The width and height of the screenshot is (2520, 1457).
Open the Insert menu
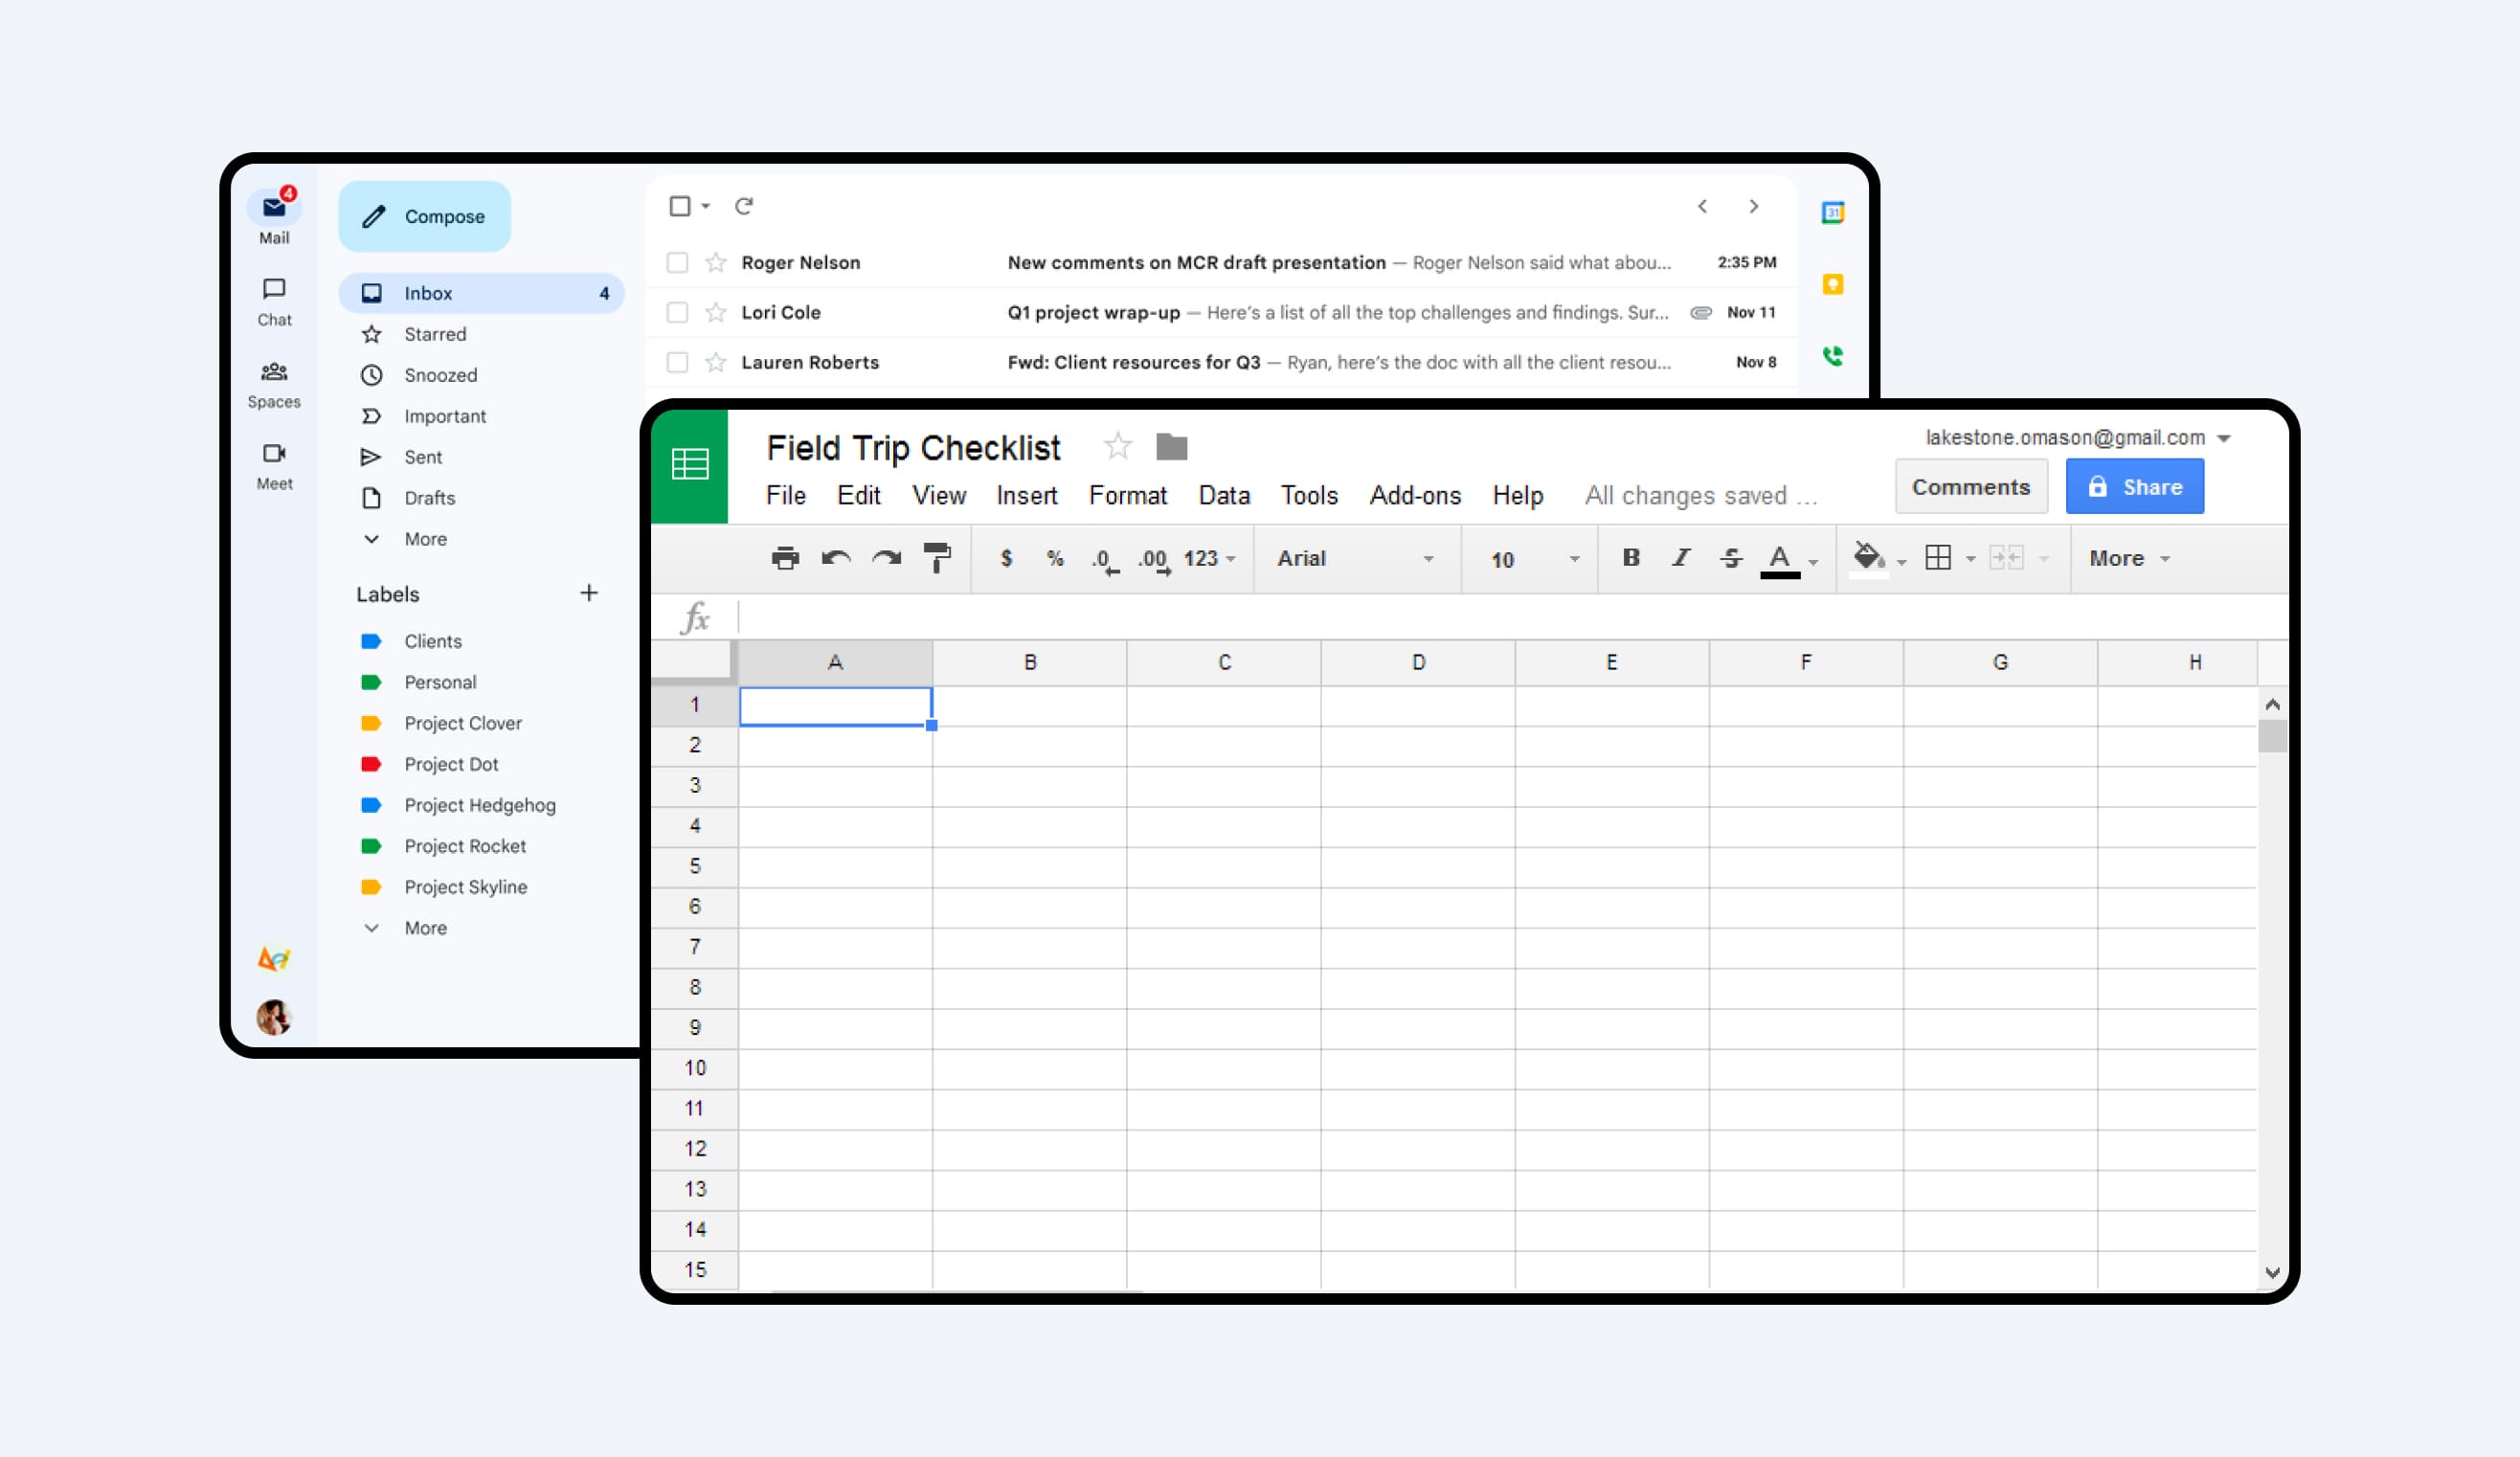1027,496
